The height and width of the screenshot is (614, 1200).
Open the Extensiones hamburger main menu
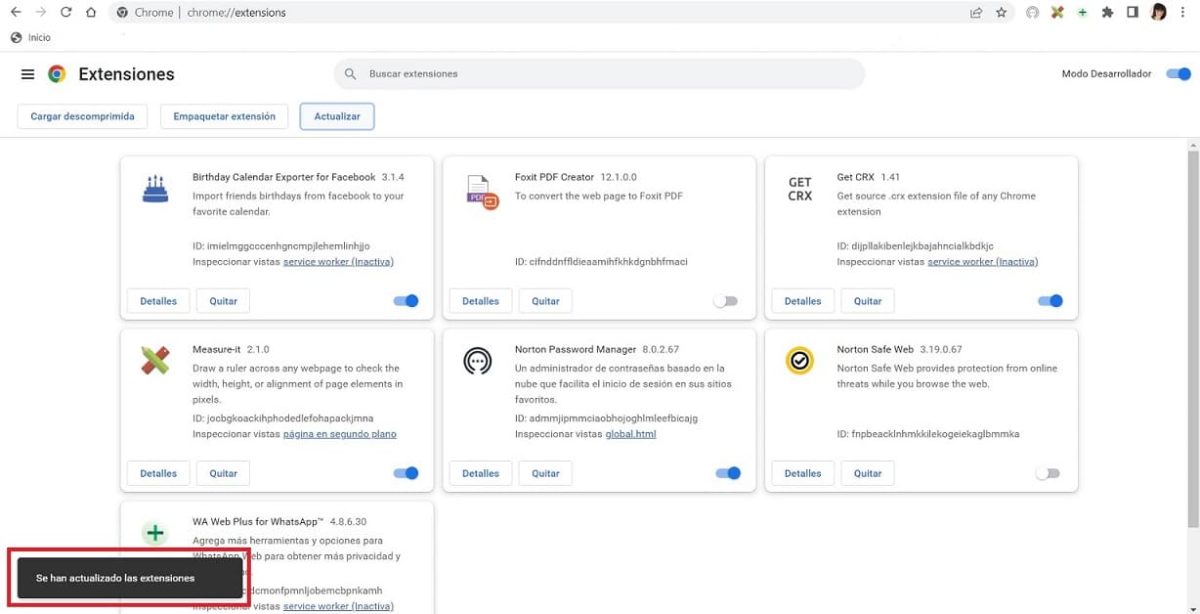tap(27, 74)
